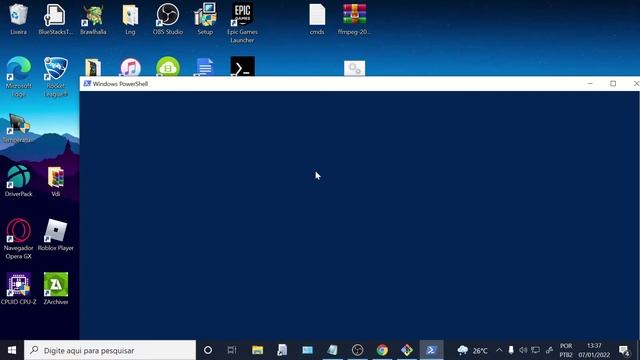Screen dimensions: 640x360
Task: Click the black terminal prompt desktop icon
Action: 242,66
